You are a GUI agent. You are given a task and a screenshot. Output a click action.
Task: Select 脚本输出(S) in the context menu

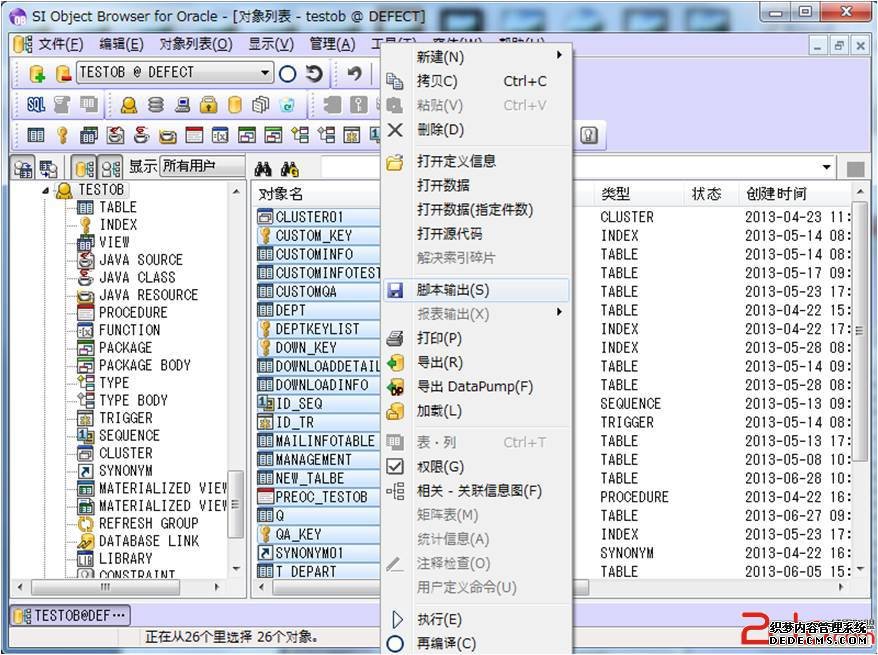453,290
